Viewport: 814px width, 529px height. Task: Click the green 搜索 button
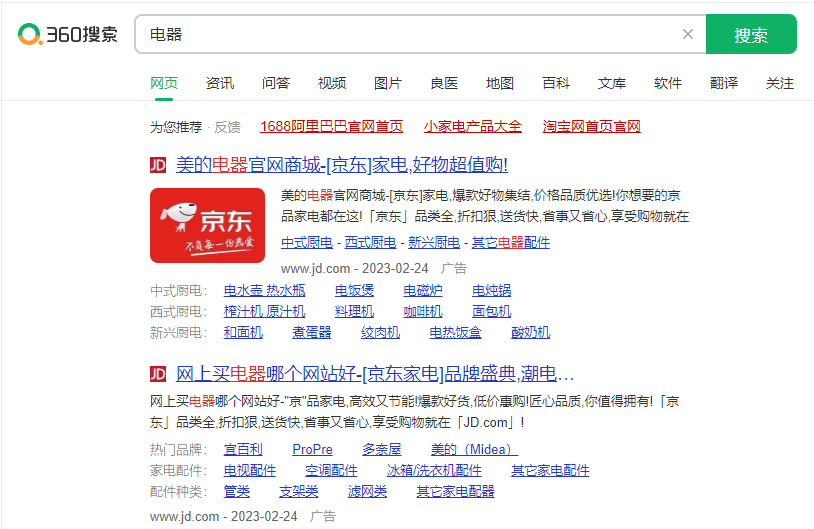(751, 34)
